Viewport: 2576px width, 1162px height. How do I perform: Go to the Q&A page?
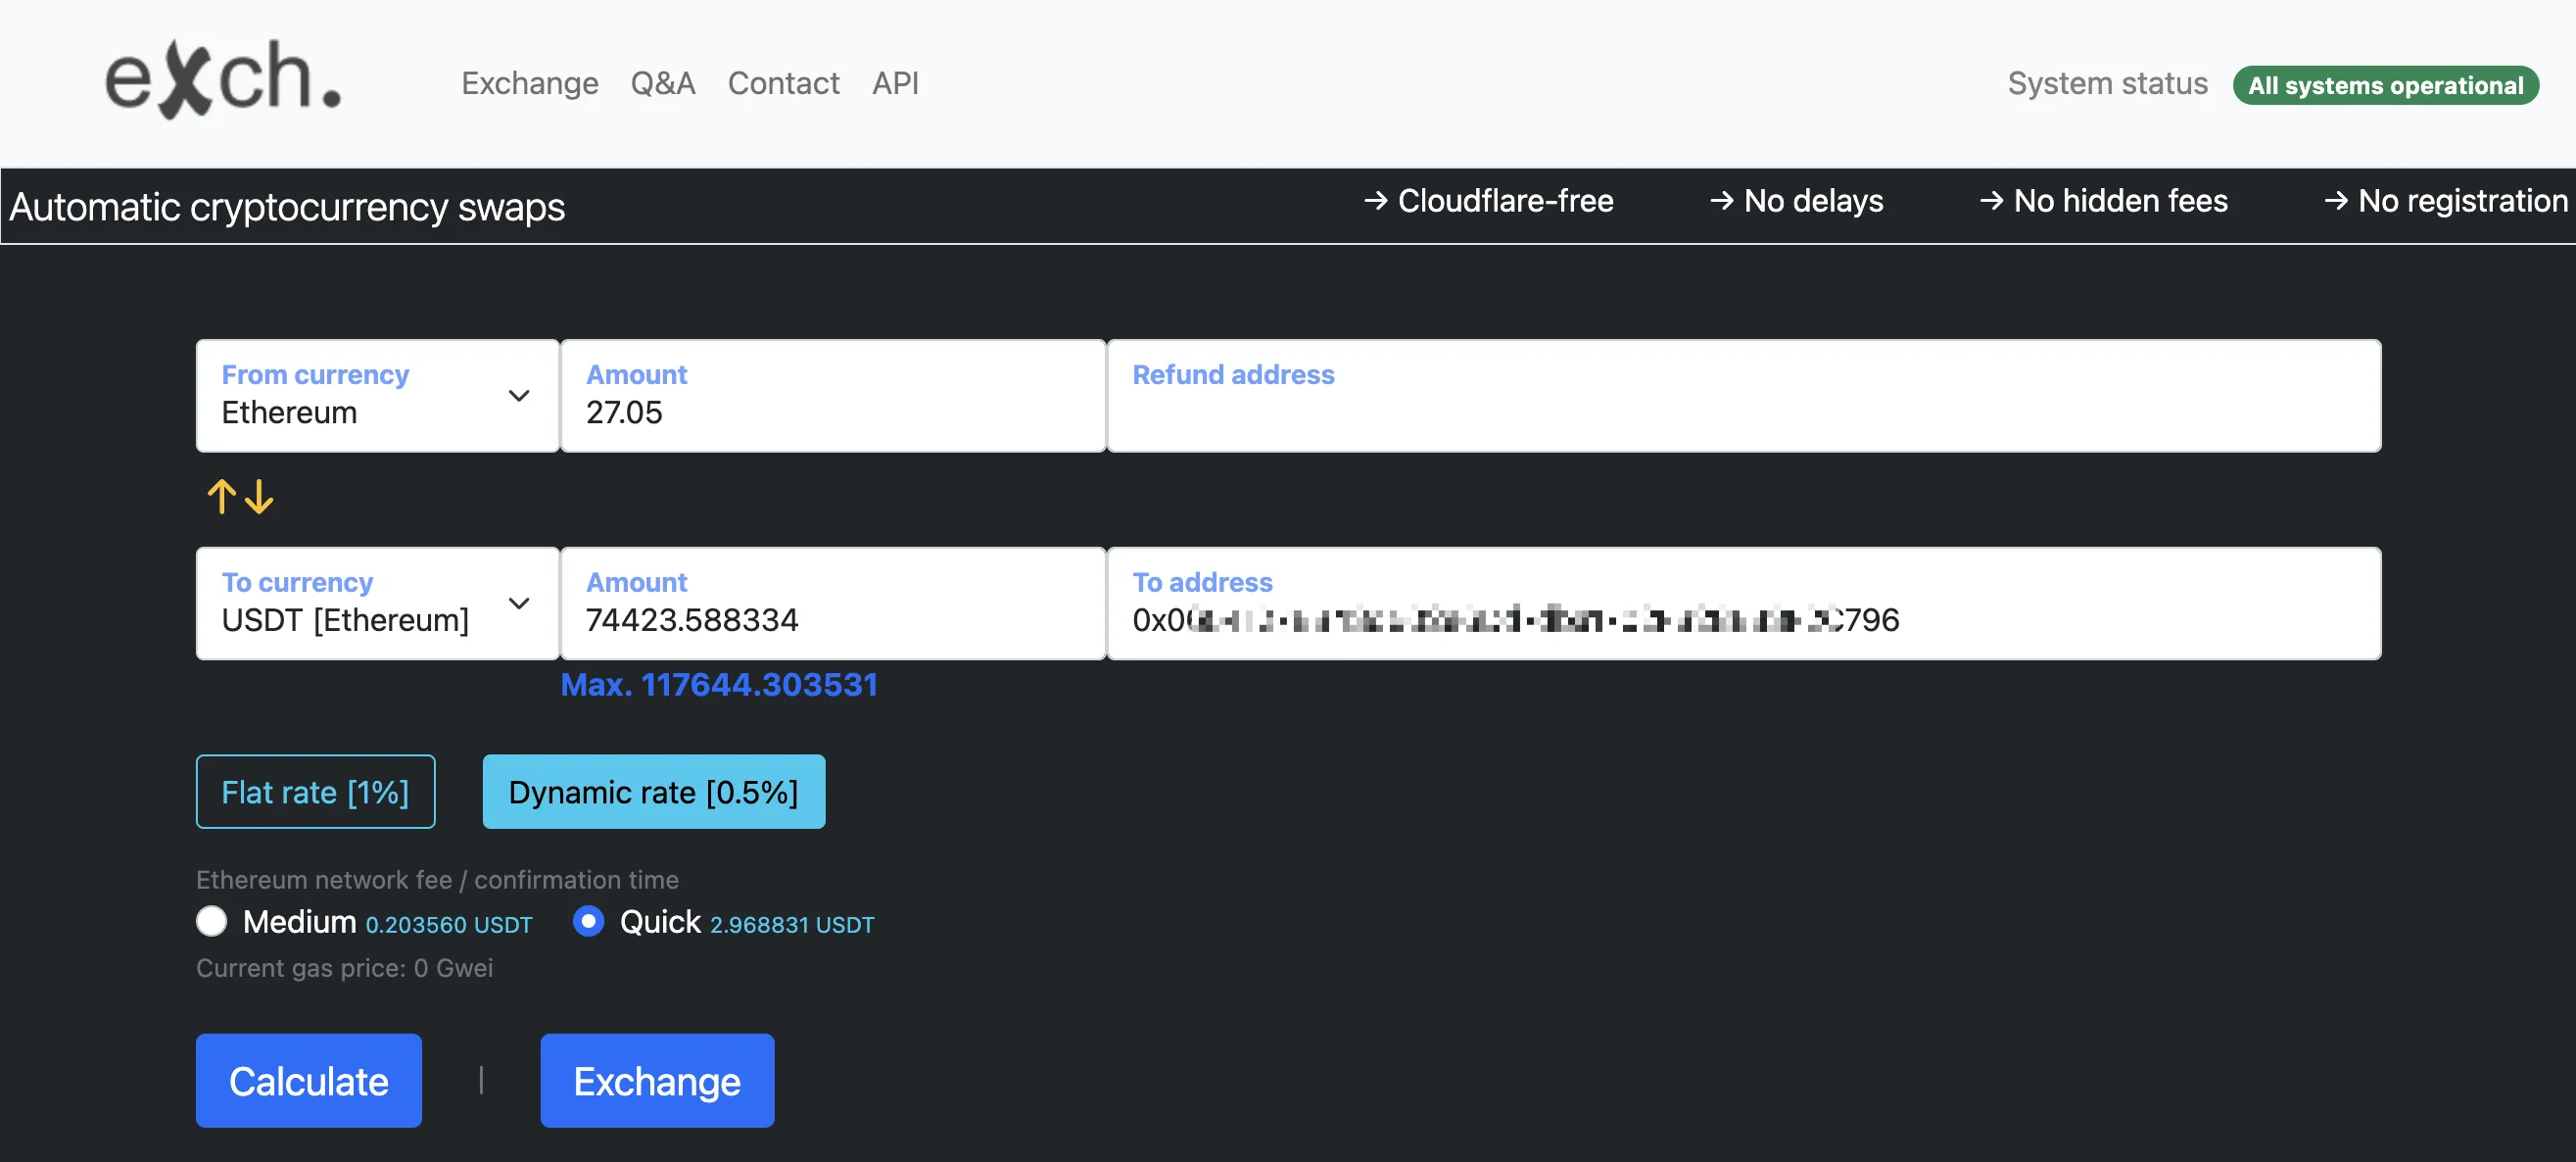tap(662, 83)
